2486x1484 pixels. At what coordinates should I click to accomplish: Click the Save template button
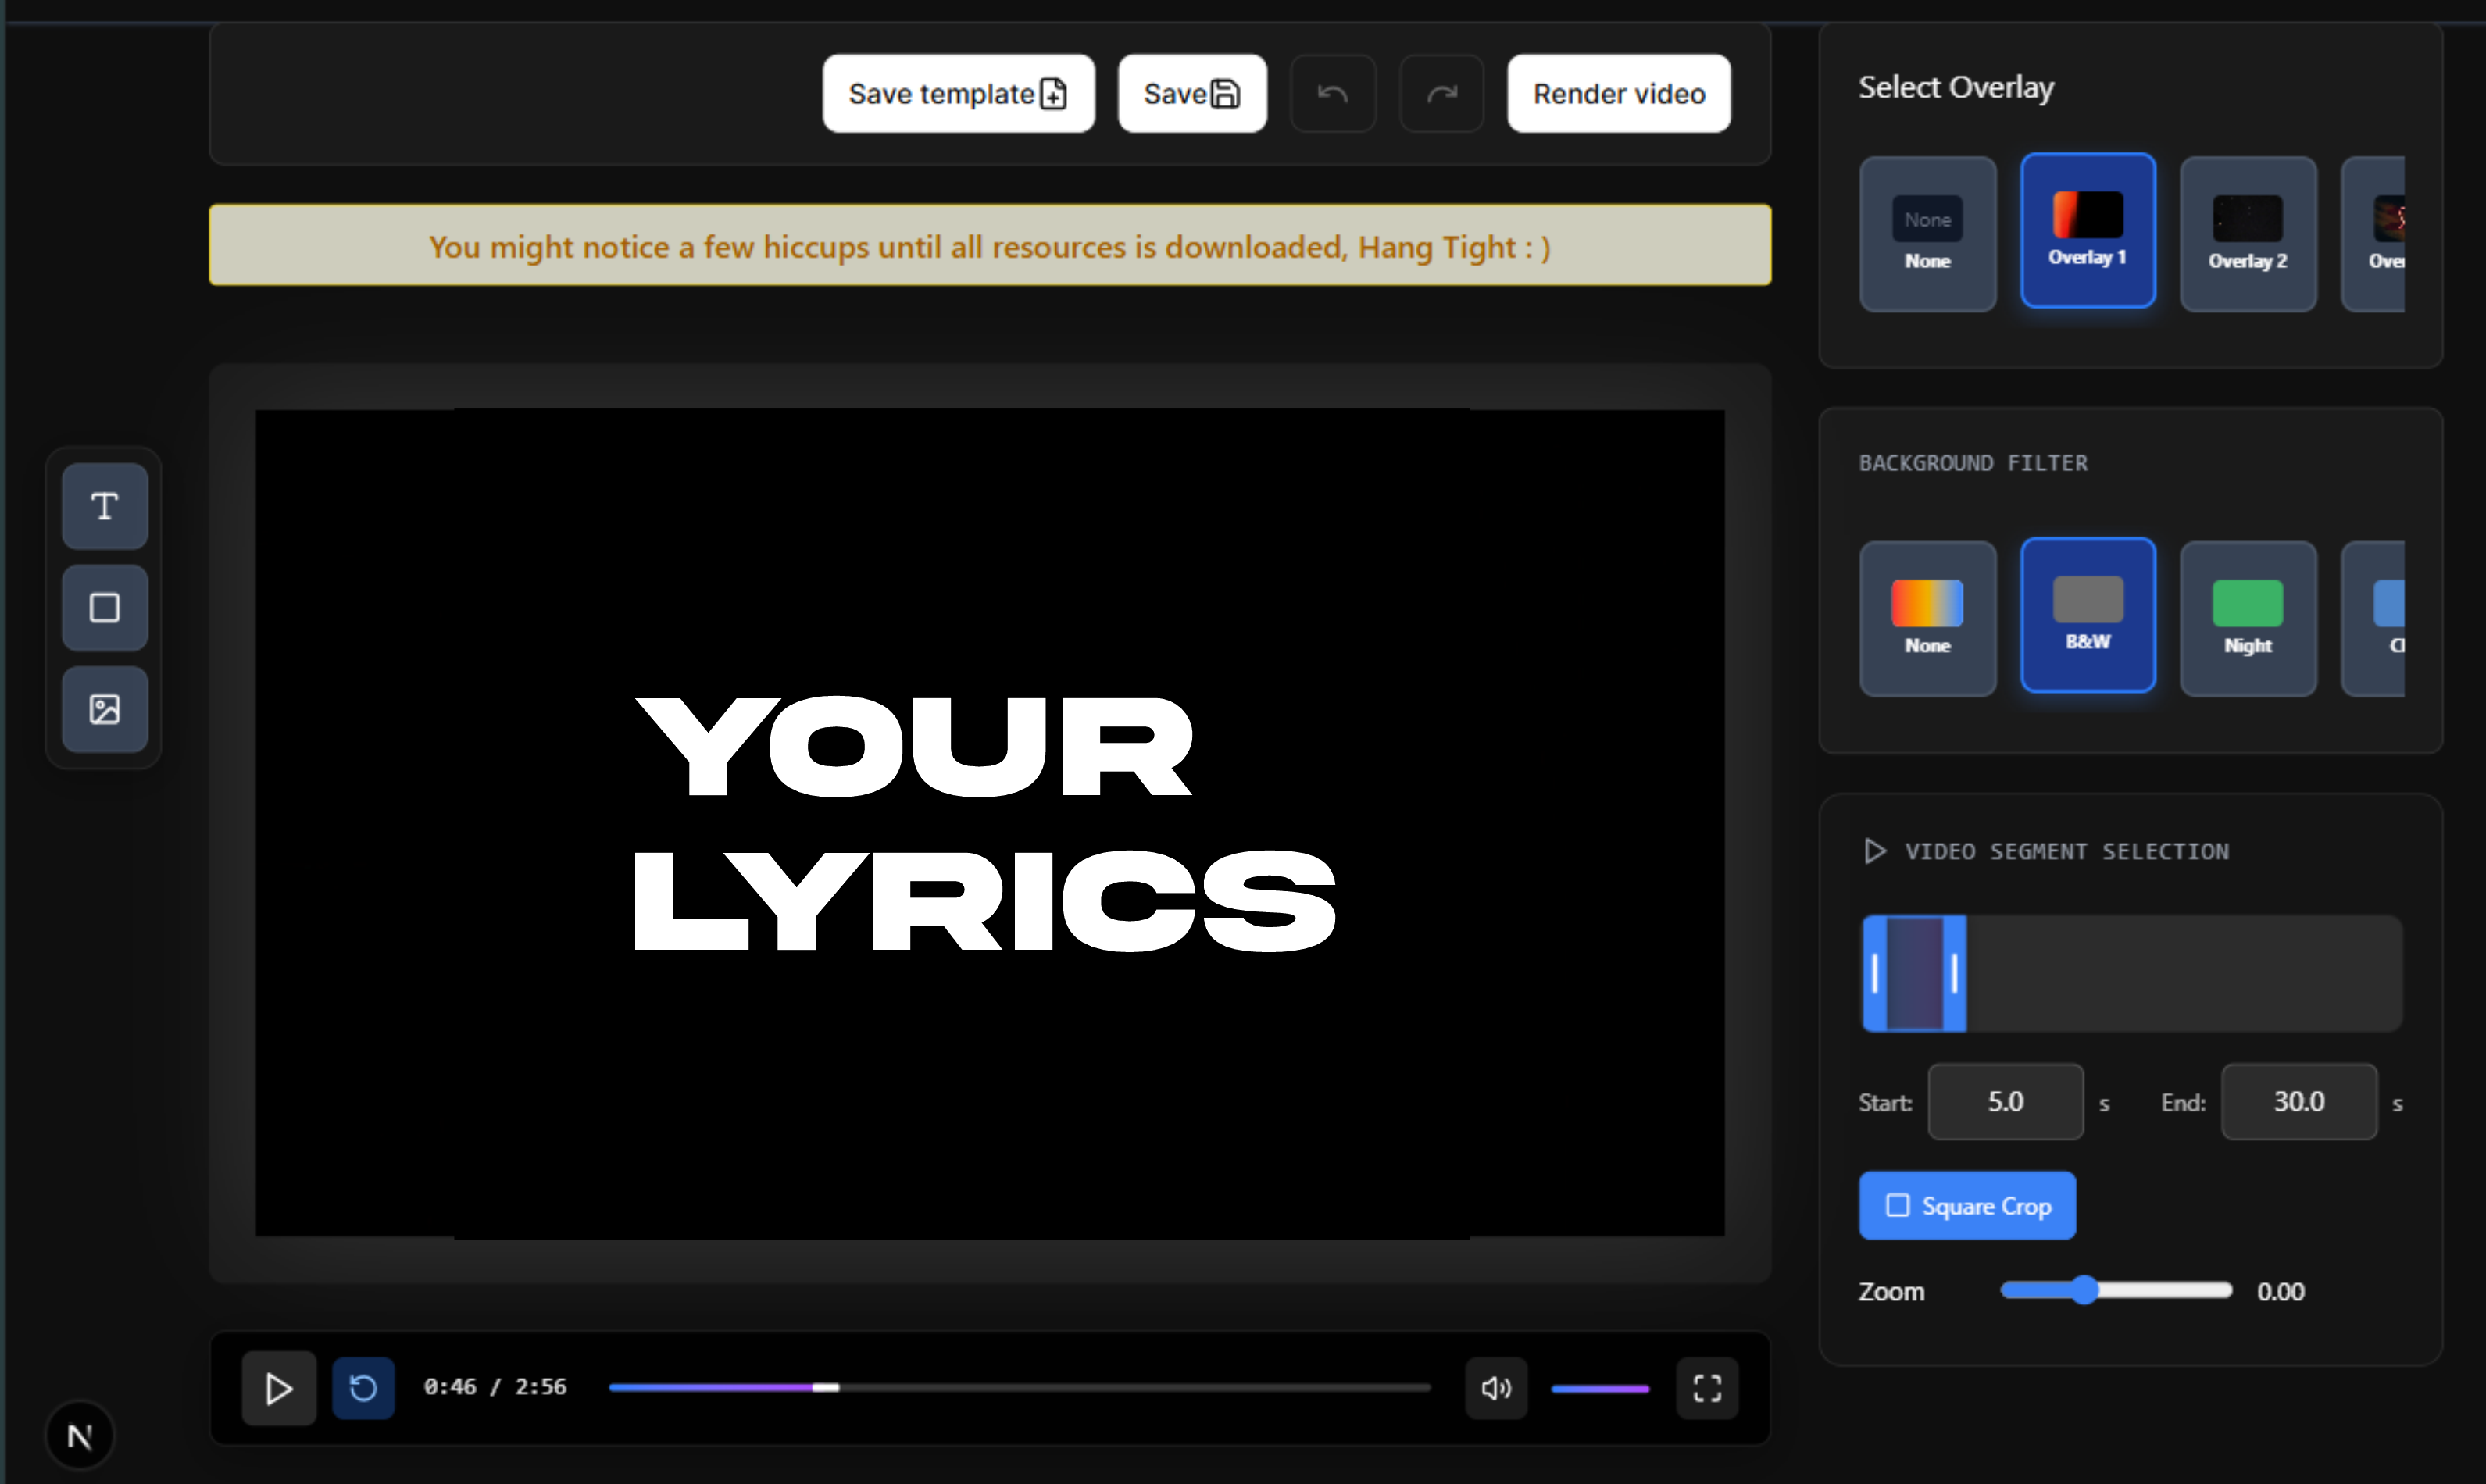click(x=957, y=94)
